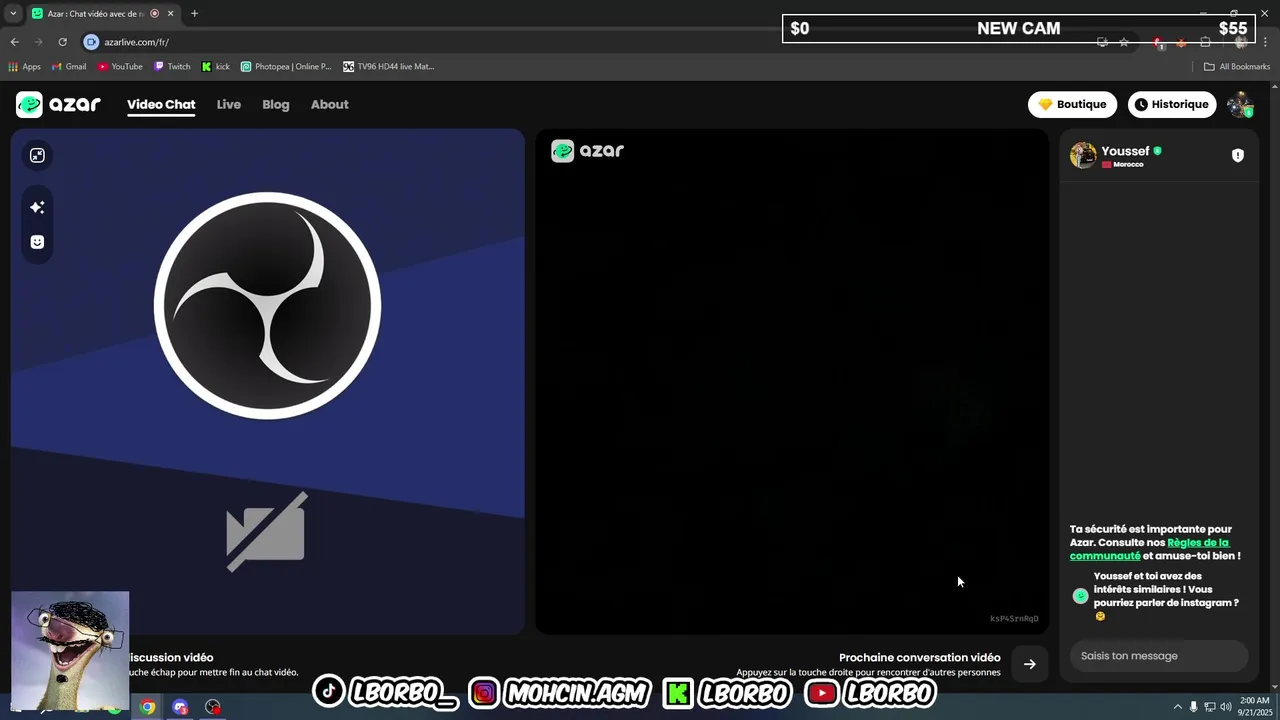Screen dimensions: 1280x720
Task: Click the Azar watermark logo on remote video
Action: pyautogui.click(x=588, y=151)
